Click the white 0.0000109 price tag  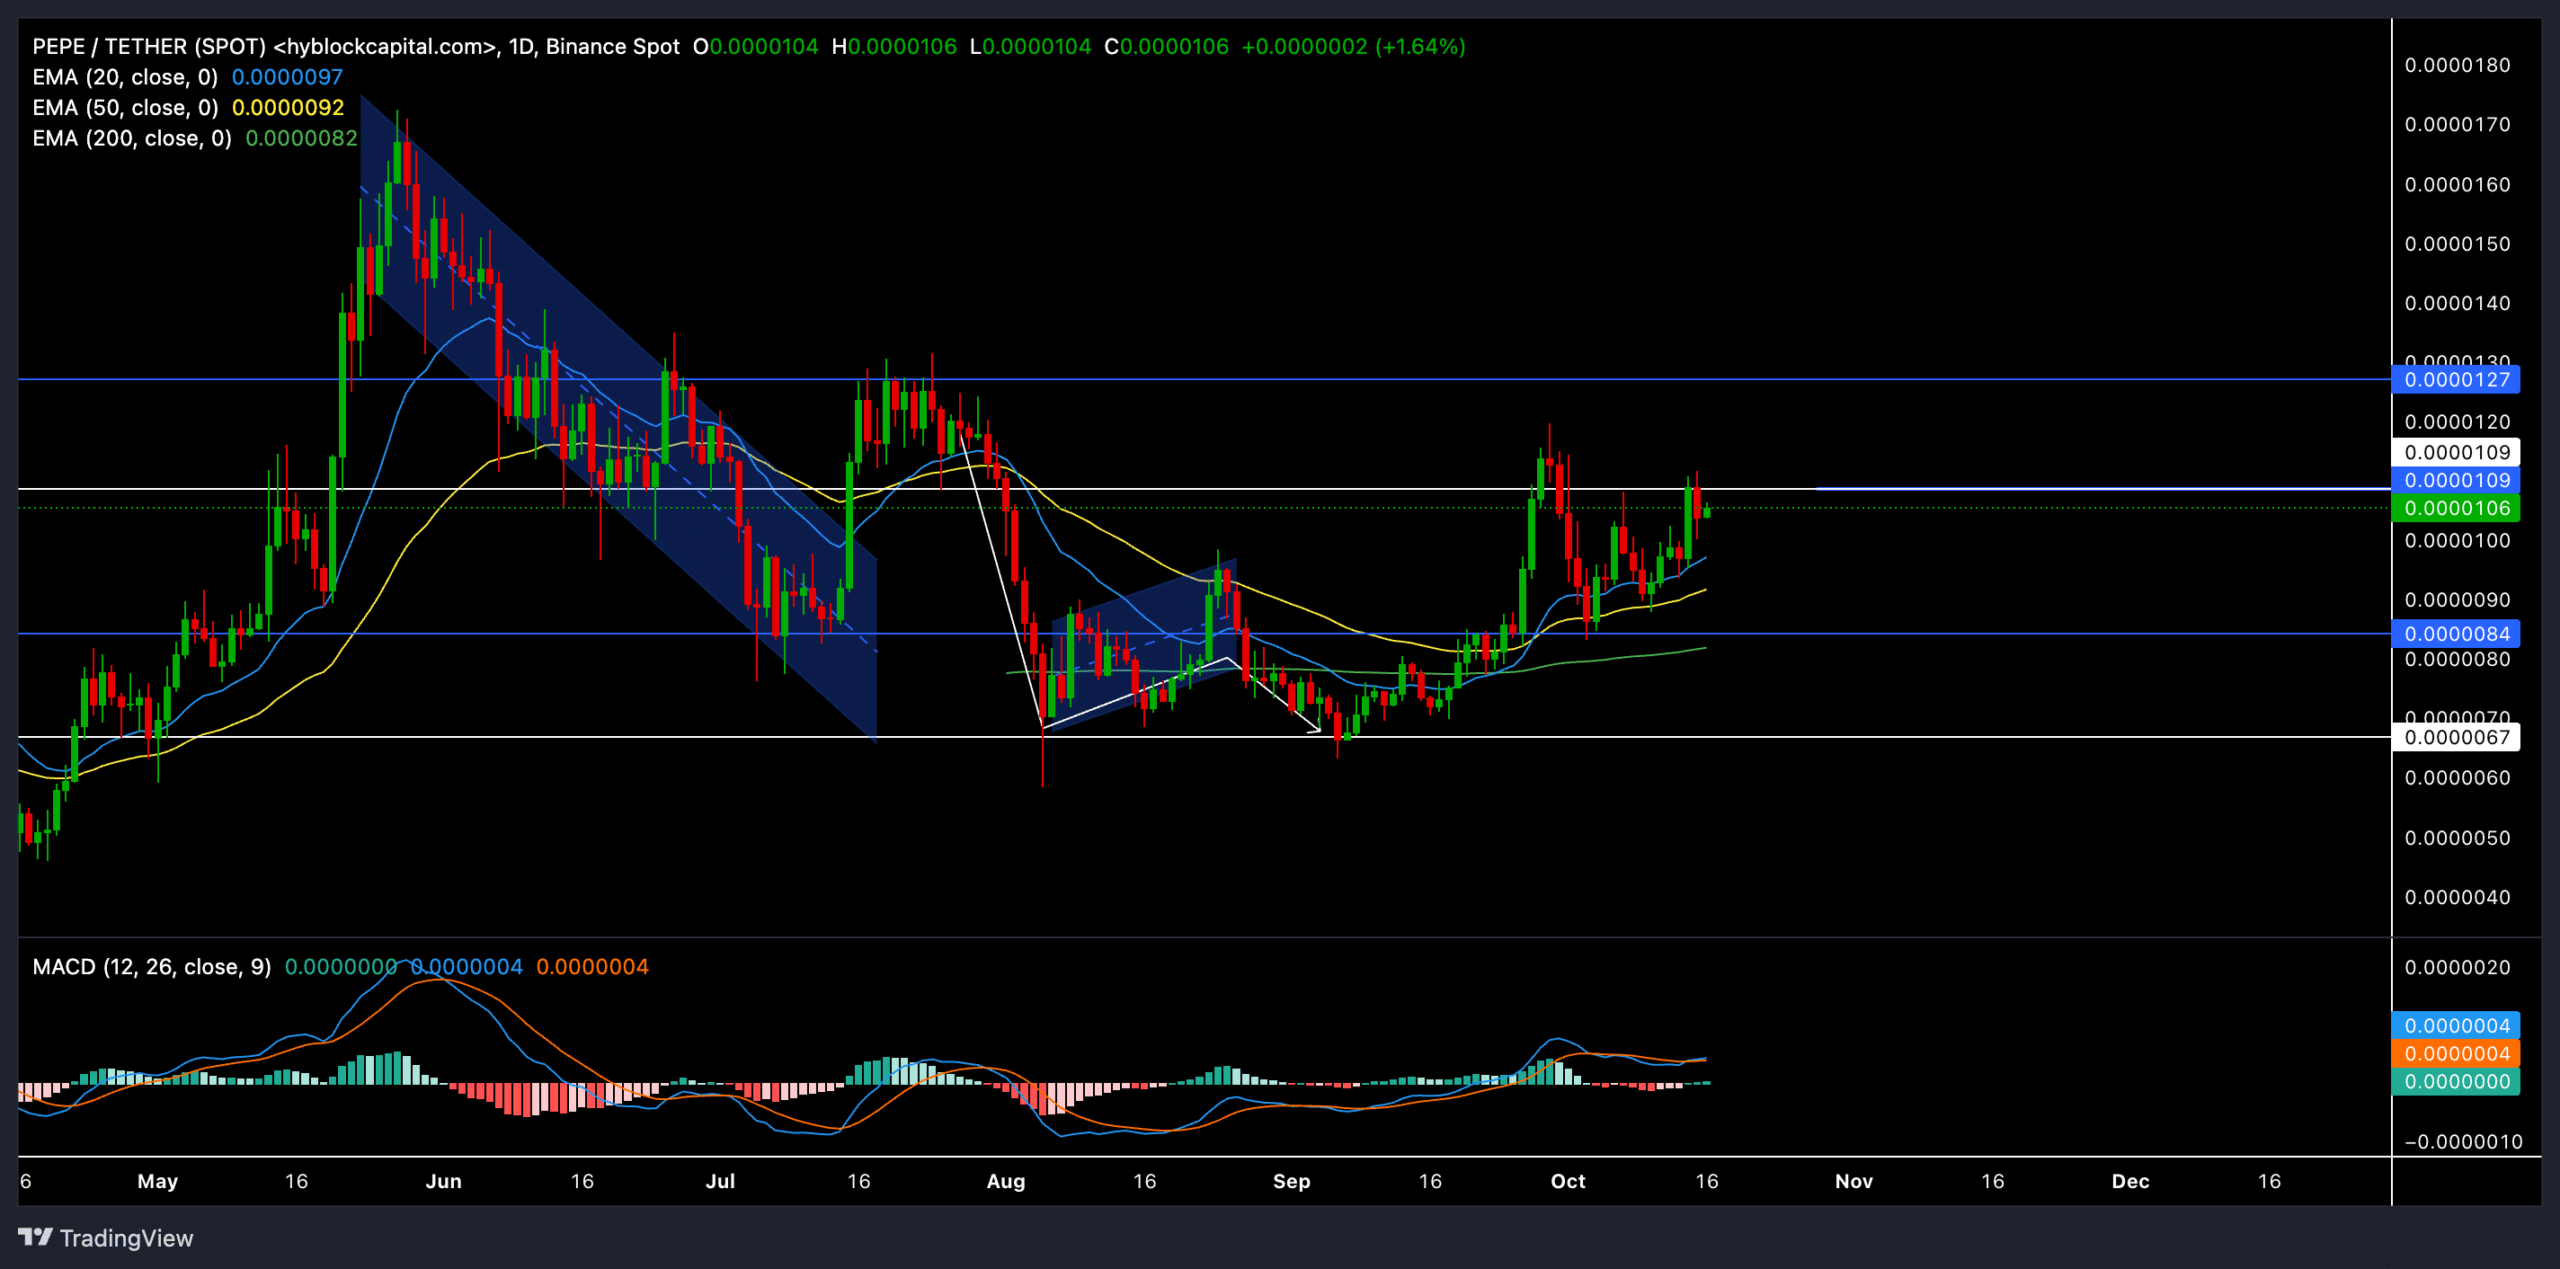tap(2456, 452)
